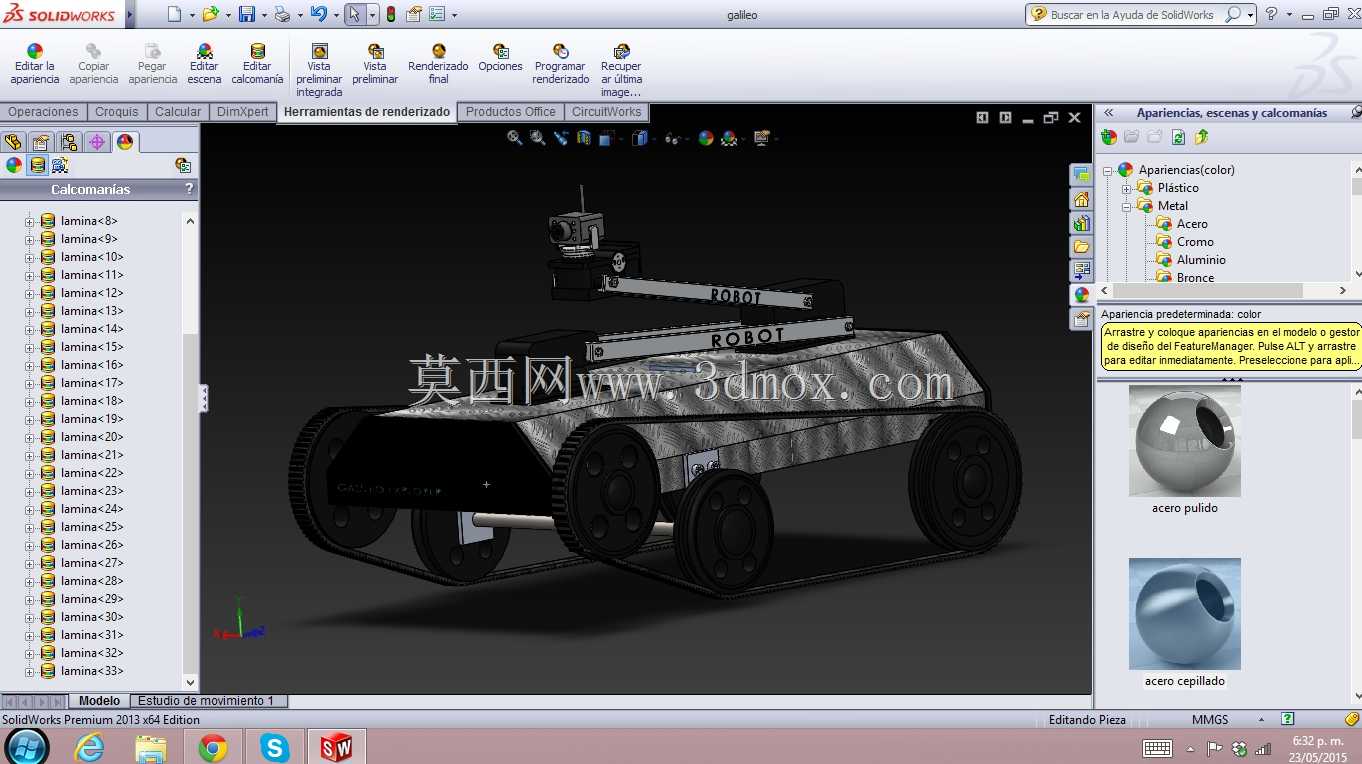Open the FeatureManager design tree tab
The image size is (1362, 764).
tap(13, 142)
